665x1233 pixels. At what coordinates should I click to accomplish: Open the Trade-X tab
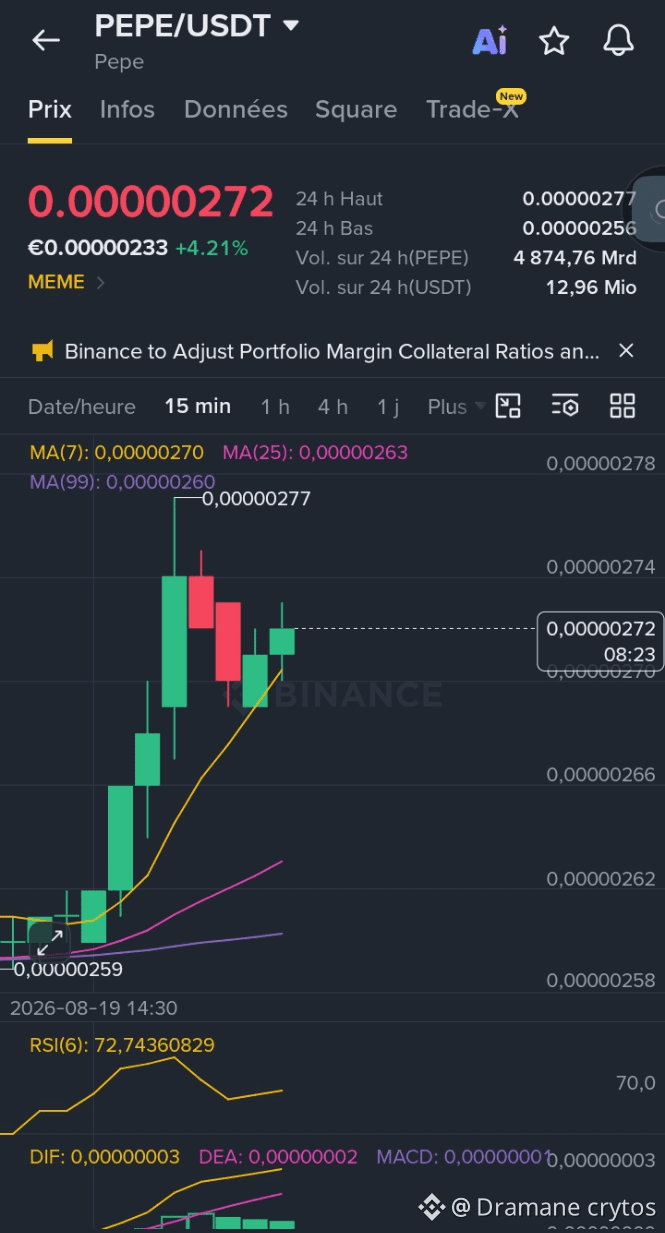click(x=473, y=109)
